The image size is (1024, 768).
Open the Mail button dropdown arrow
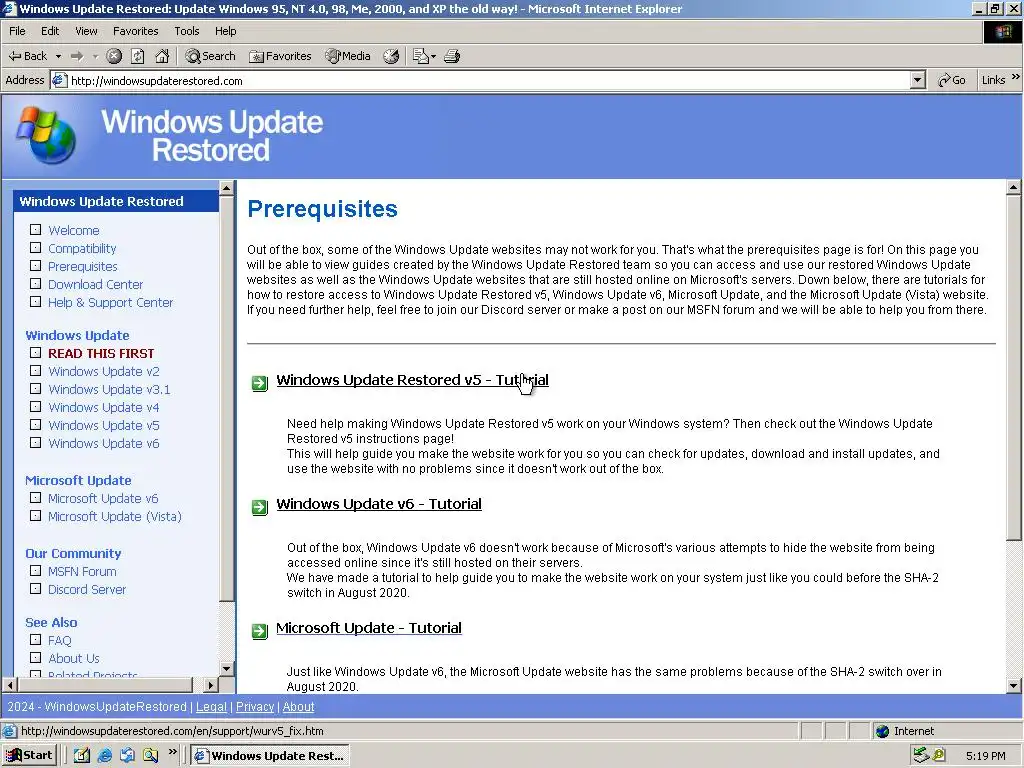click(x=433, y=57)
